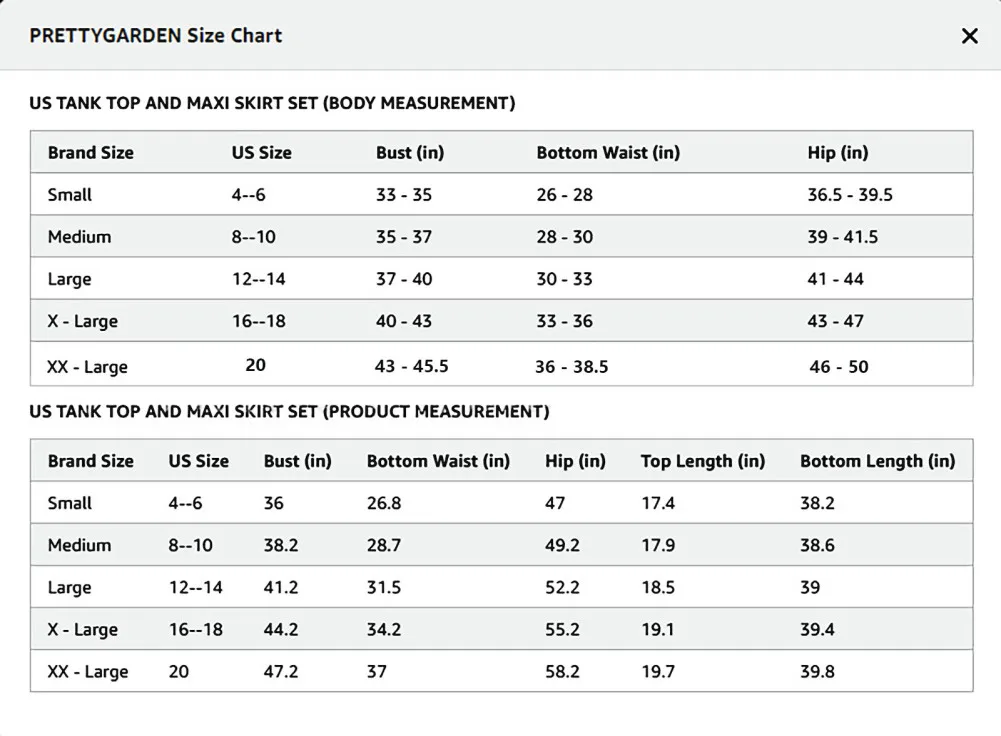Select XX - Large hip value 46 - 50

(839, 367)
